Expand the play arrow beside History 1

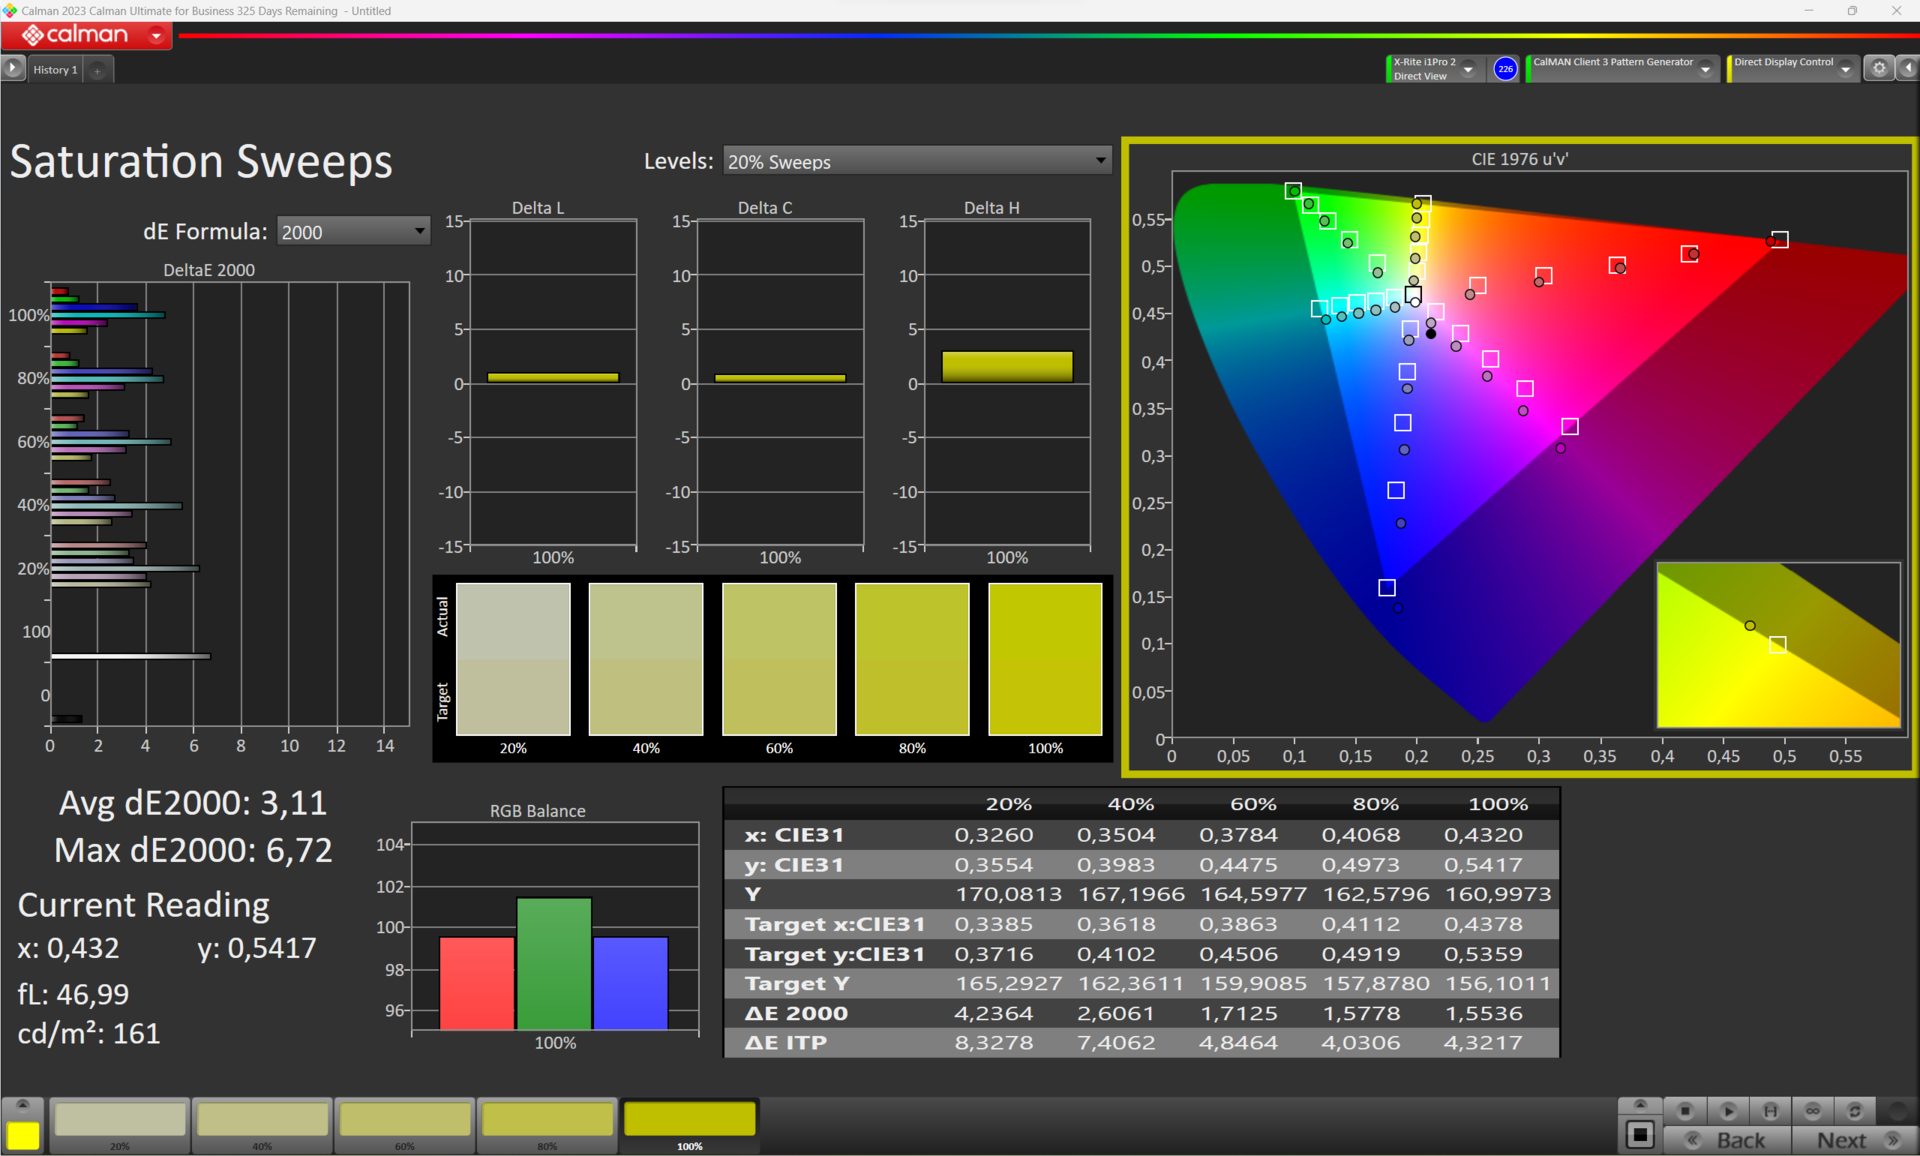[x=12, y=68]
